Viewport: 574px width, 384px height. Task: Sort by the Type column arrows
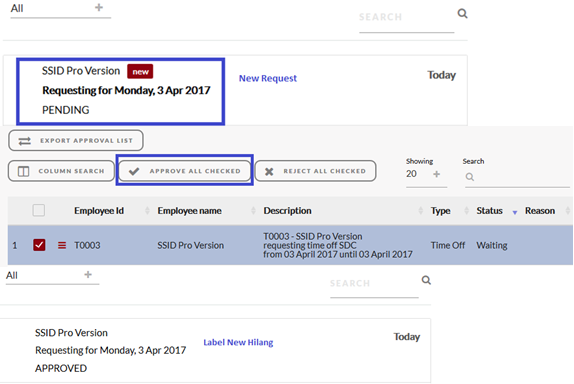pos(466,210)
